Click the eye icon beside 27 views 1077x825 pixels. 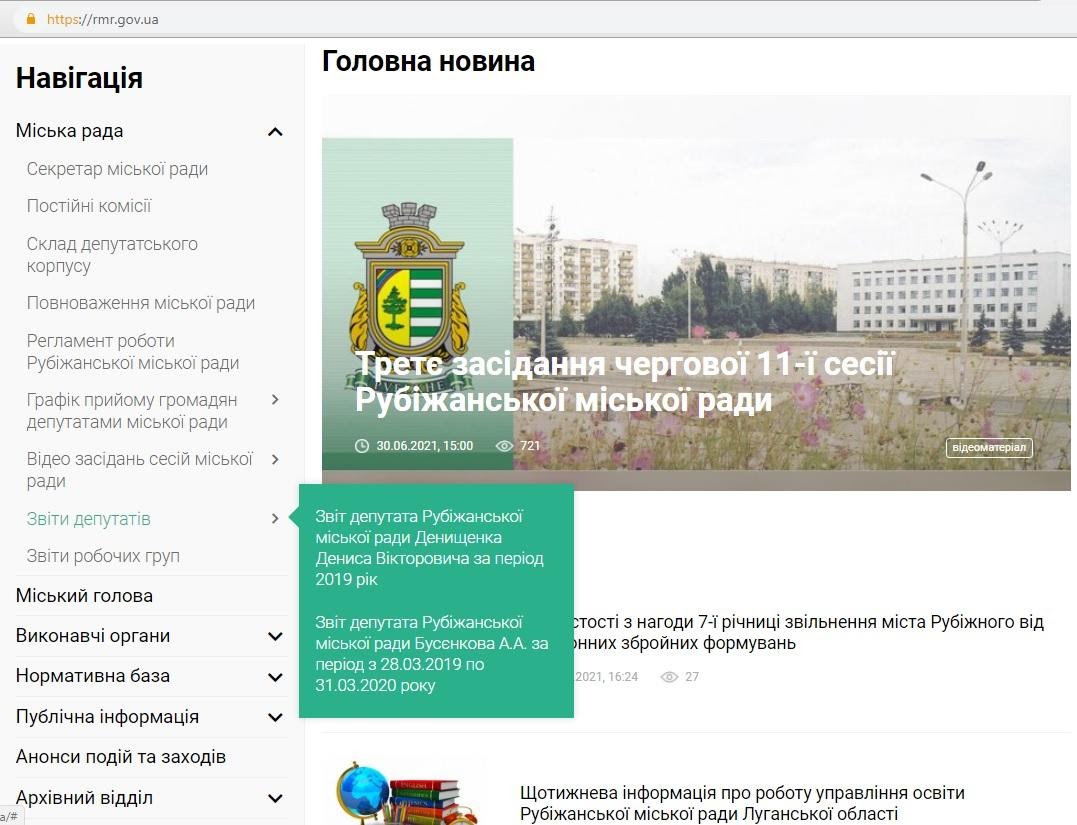pos(670,677)
